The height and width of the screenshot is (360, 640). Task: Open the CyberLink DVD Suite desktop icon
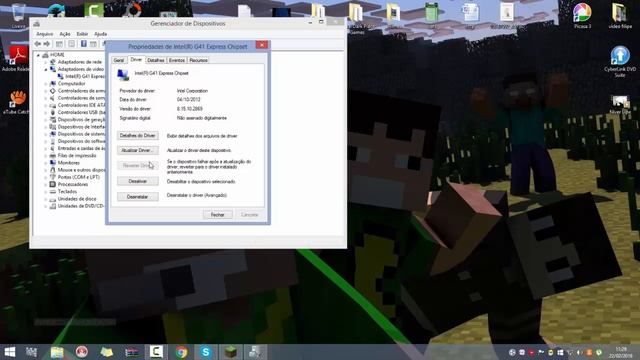point(620,61)
